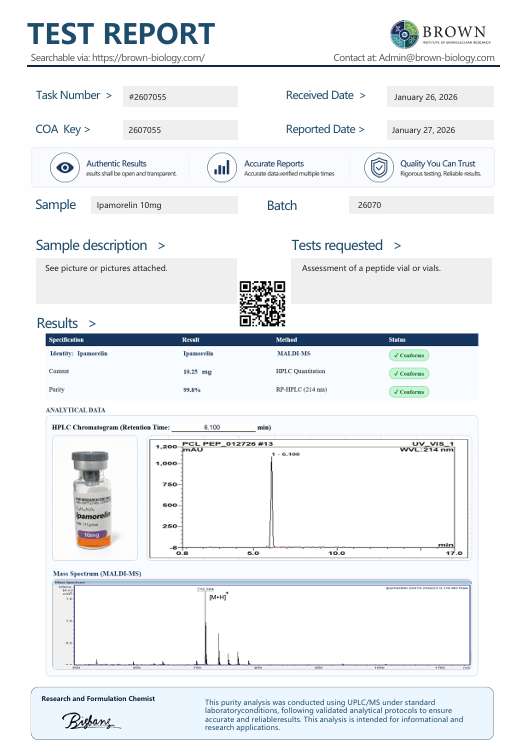Click the Status column header
The height and width of the screenshot is (743, 524).
(397, 340)
